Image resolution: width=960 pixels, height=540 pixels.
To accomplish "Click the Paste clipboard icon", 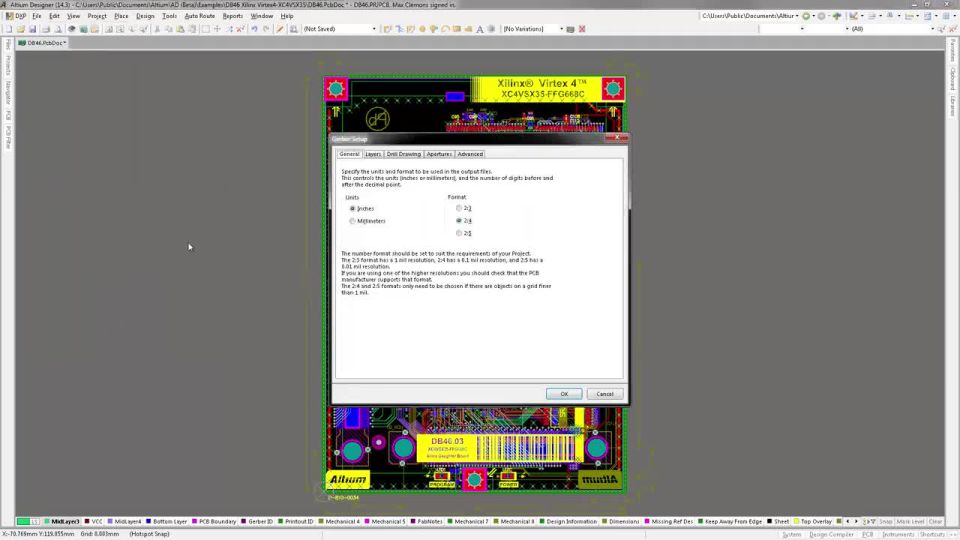I will point(181,29).
